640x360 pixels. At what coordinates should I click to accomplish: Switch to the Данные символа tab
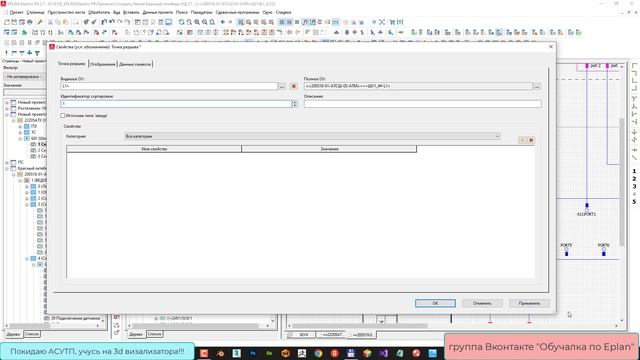(135, 64)
